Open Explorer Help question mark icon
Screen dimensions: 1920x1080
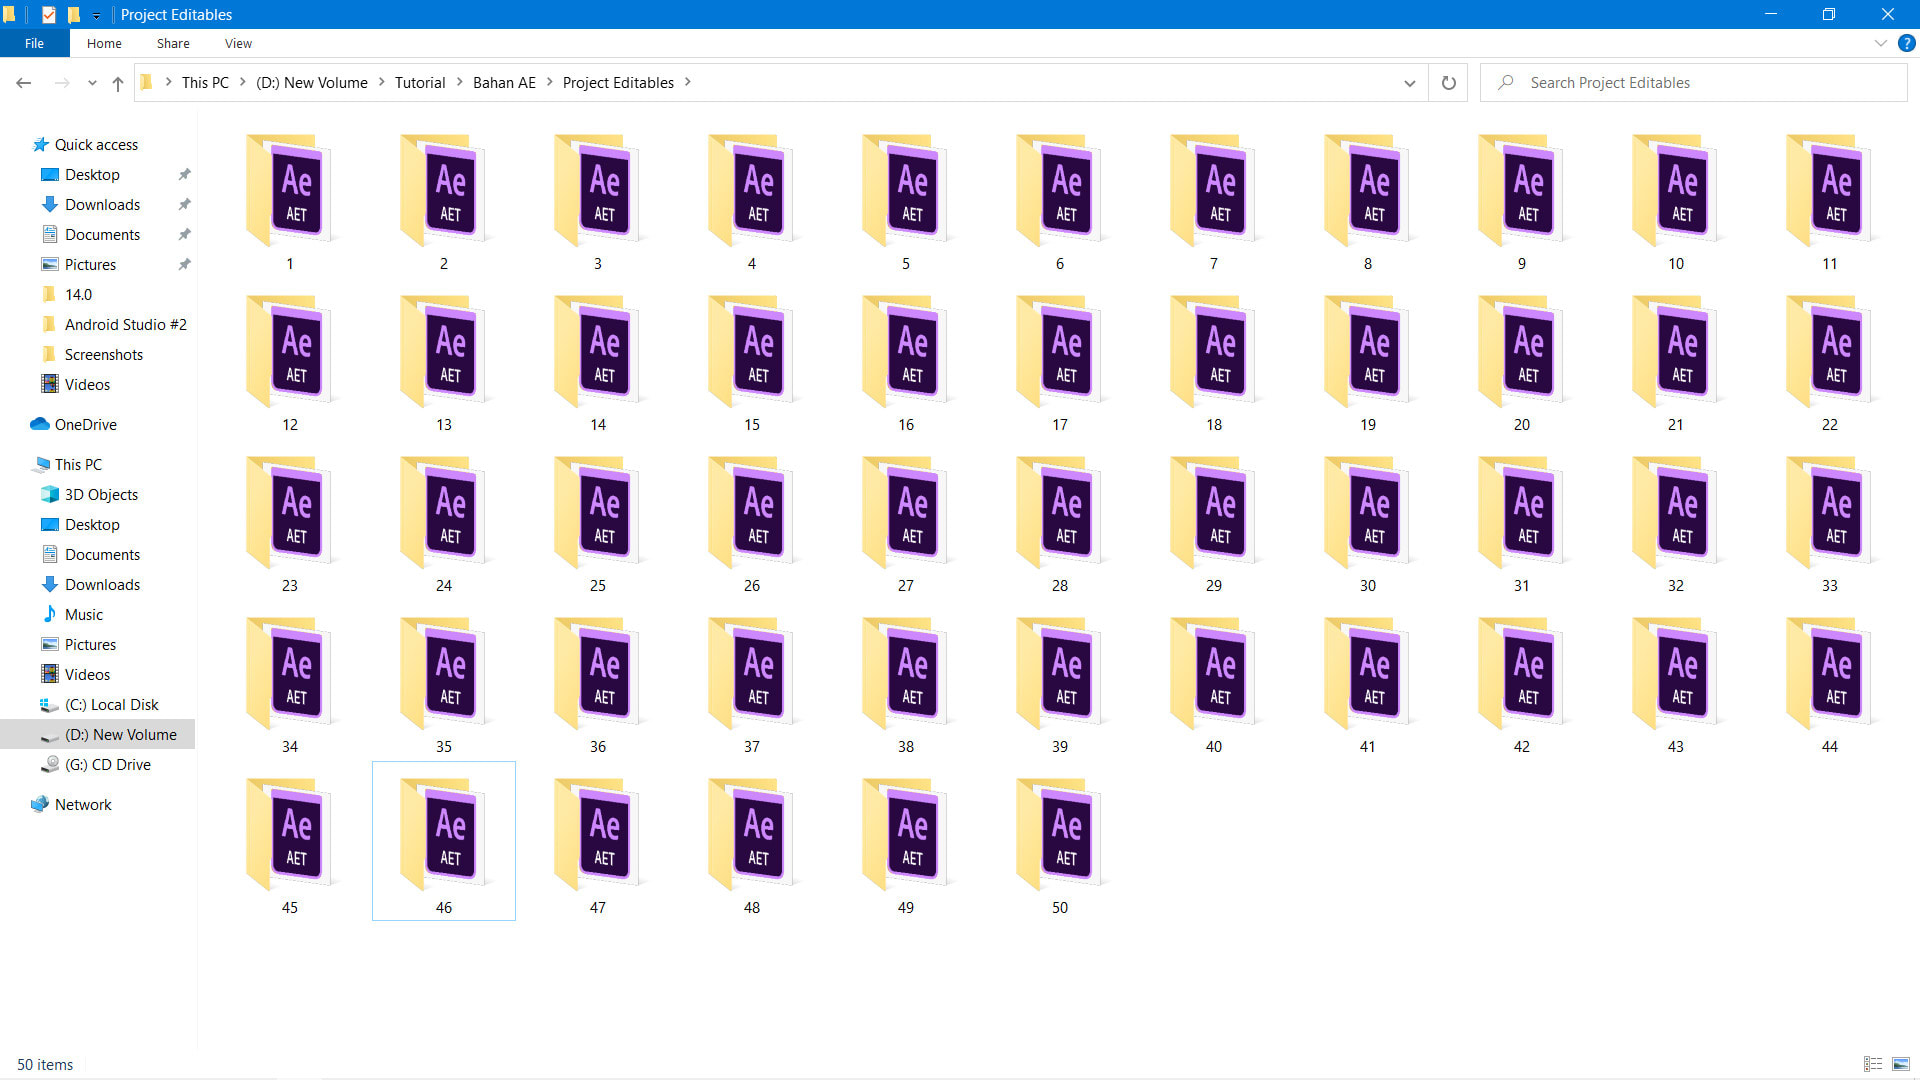1907,43
